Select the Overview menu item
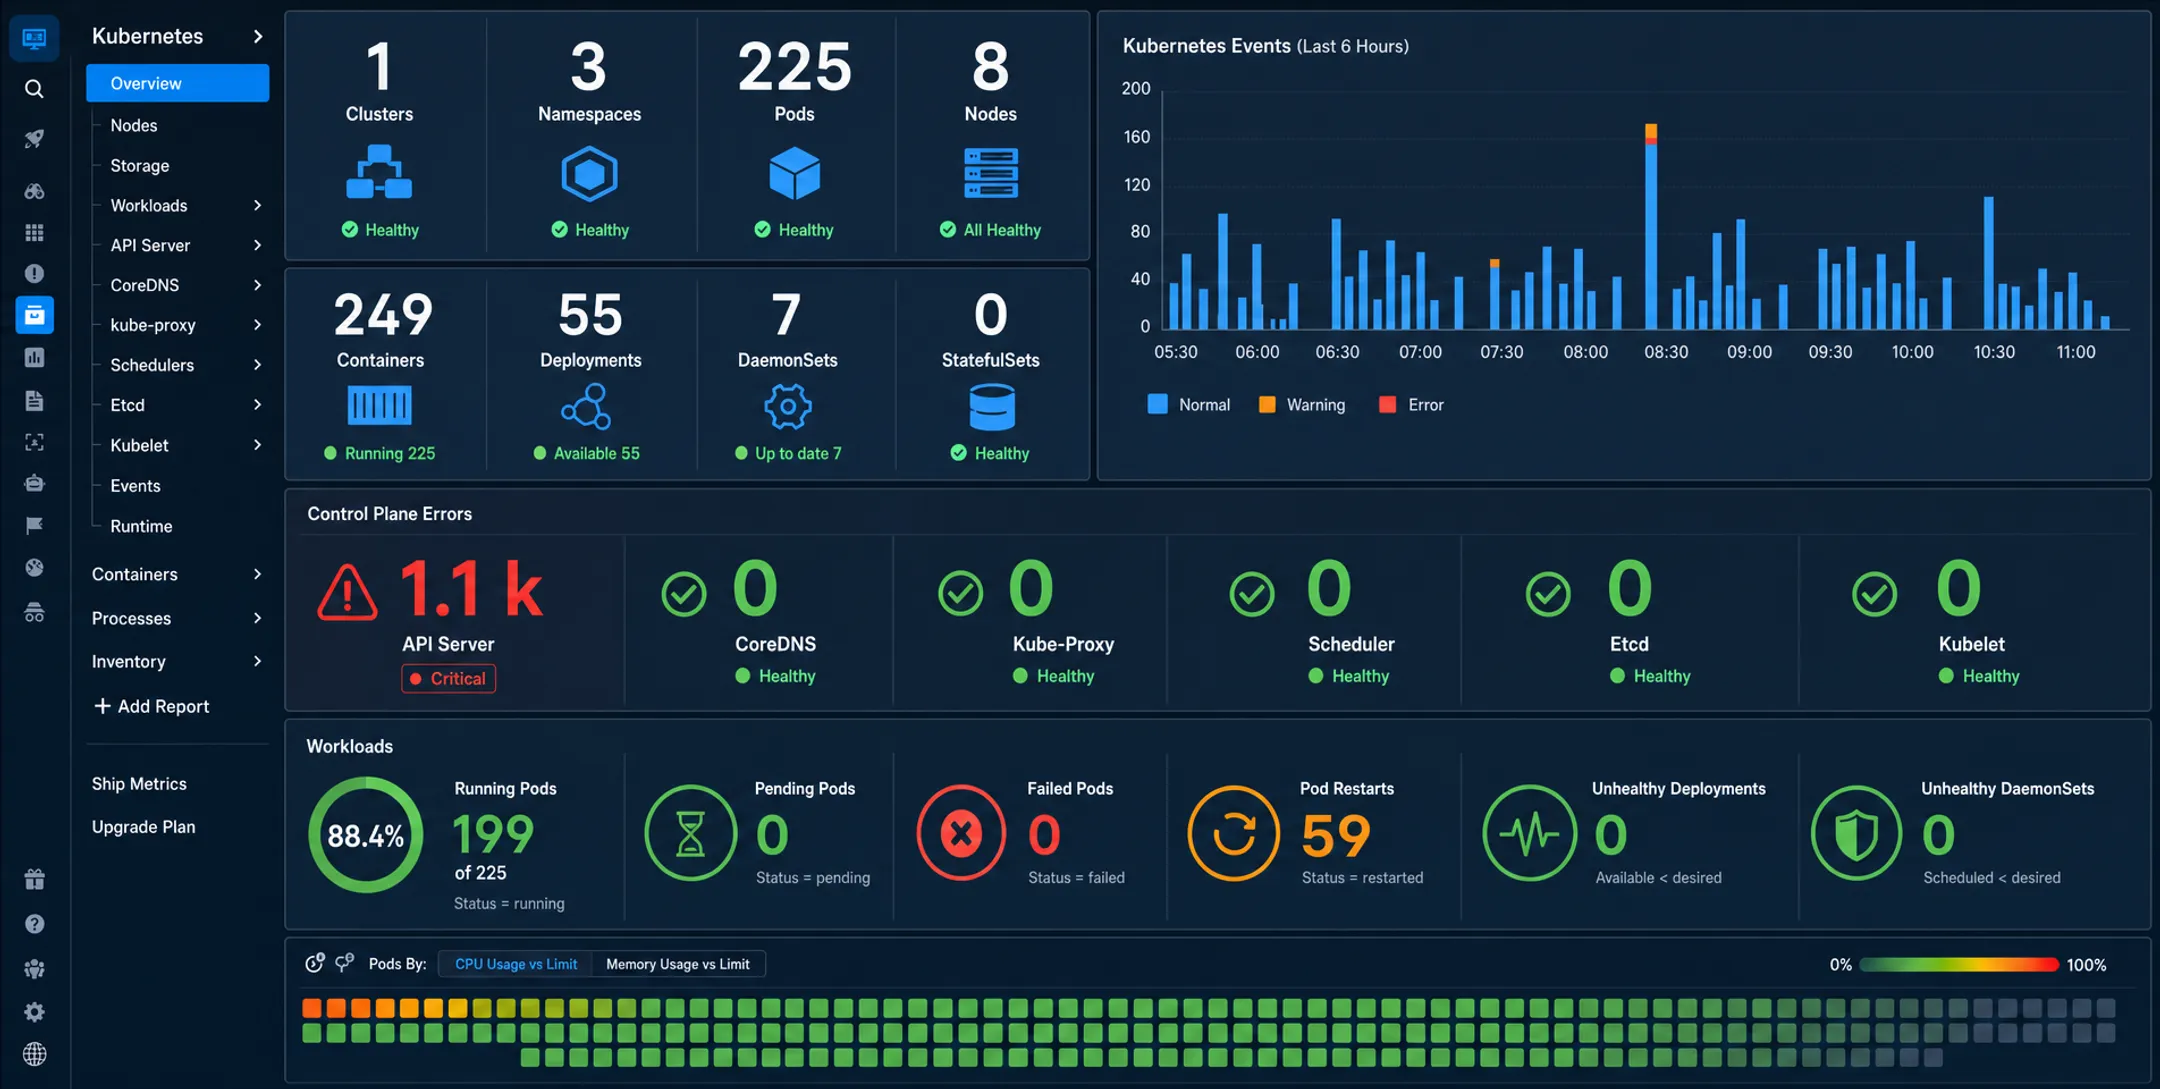The width and height of the screenshot is (2160, 1089). pos(177,83)
